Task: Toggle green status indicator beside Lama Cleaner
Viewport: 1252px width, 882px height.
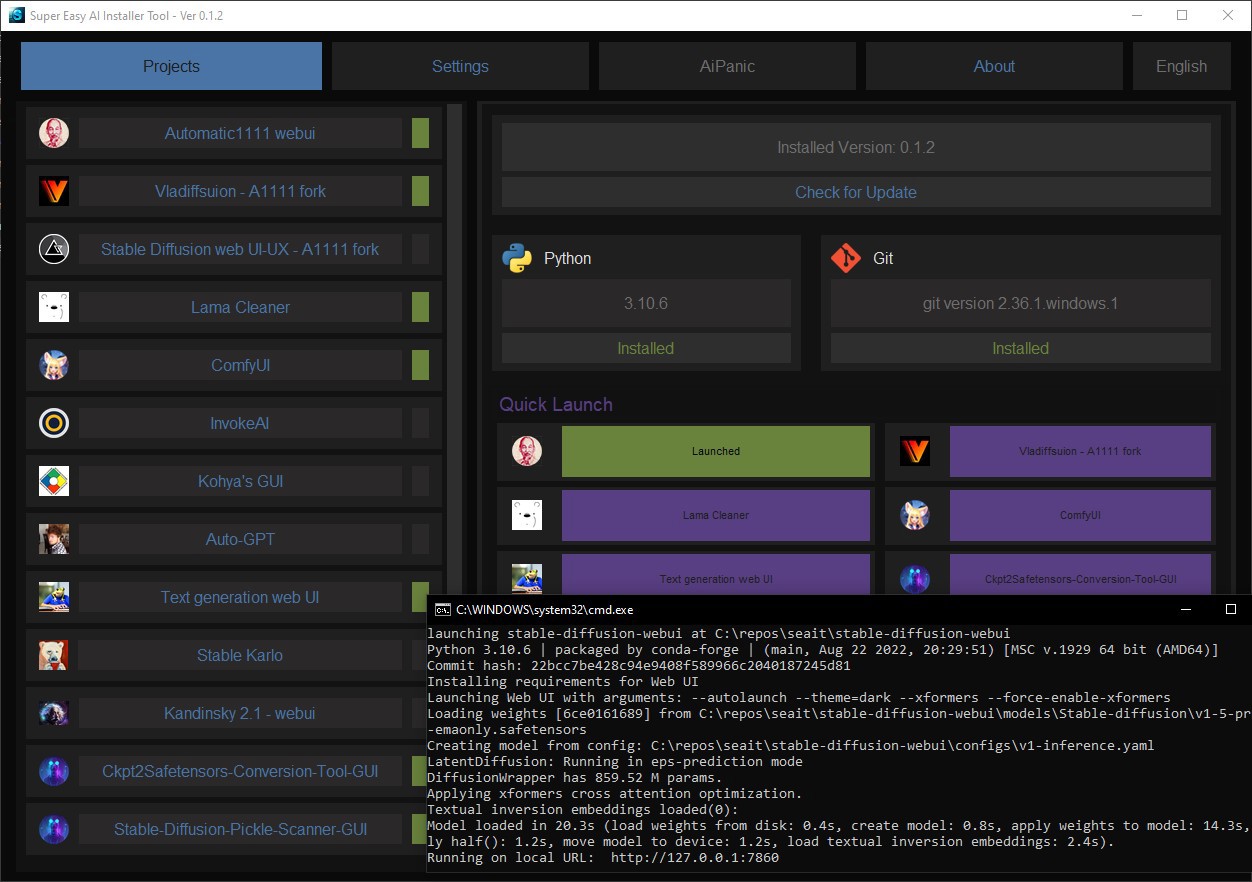Action: [420, 307]
